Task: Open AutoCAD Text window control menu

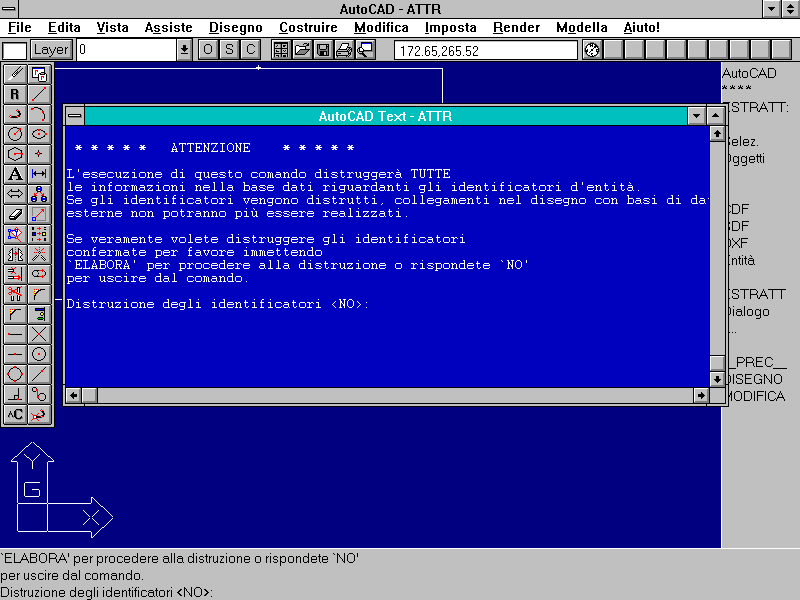Action: 74,116
